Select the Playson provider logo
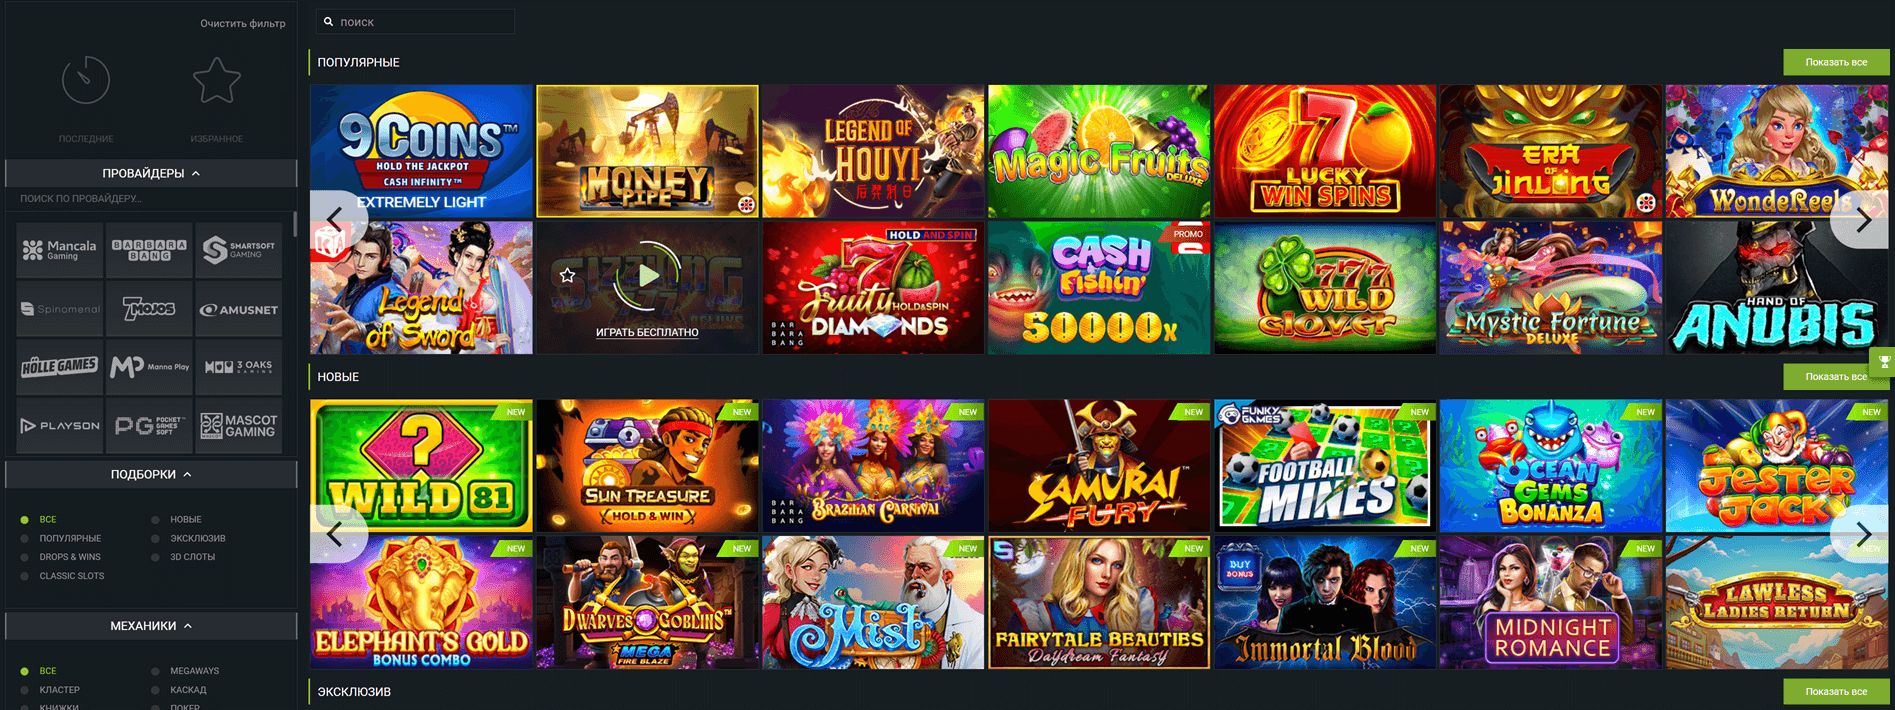The width and height of the screenshot is (1895, 710). point(60,426)
